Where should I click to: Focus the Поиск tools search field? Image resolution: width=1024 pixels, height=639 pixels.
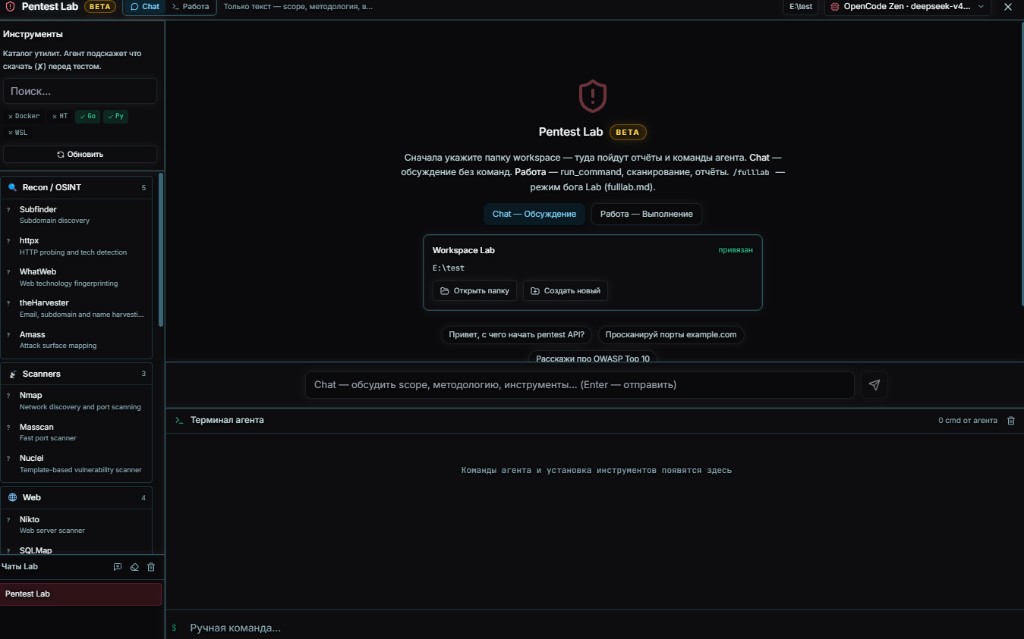pos(80,91)
